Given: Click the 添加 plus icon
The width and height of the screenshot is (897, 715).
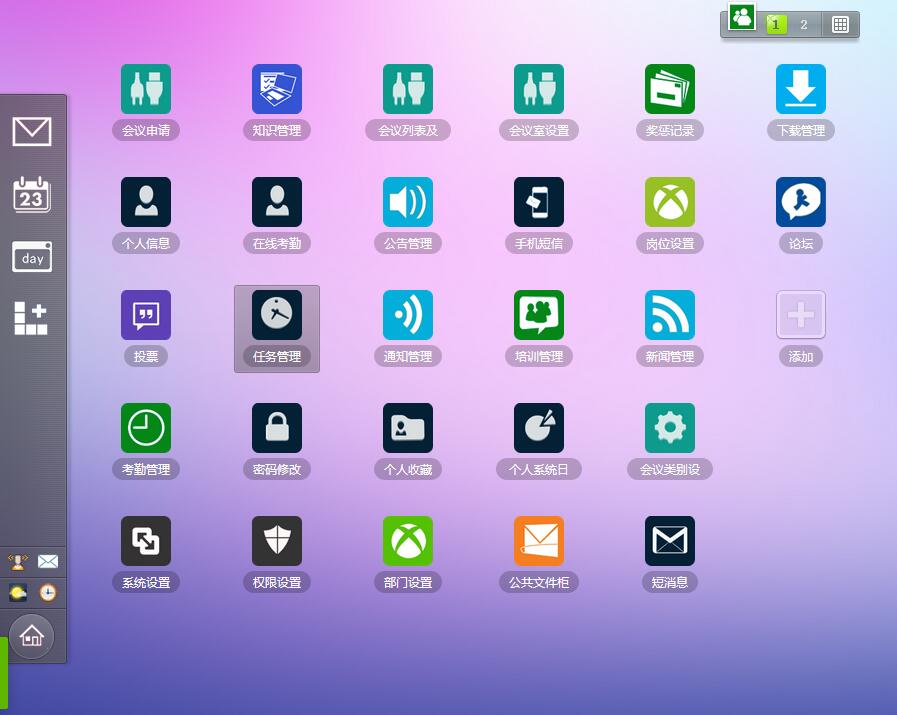Looking at the screenshot, I should coord(801,315).
